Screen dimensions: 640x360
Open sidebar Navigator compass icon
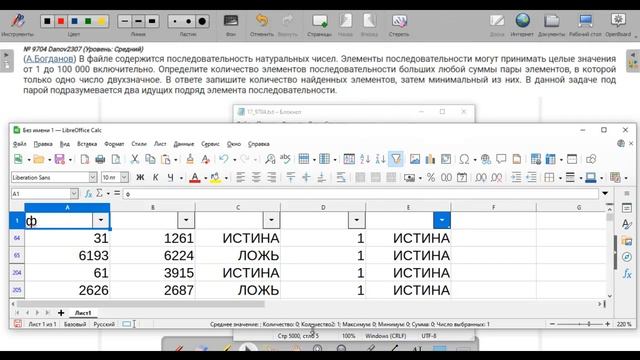(627, 257)
